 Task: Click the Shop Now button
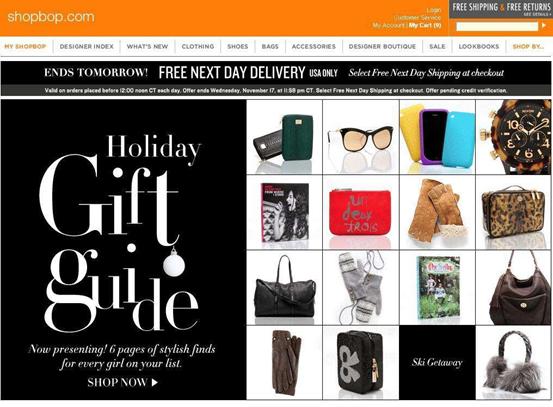click(x=122, y=382)
